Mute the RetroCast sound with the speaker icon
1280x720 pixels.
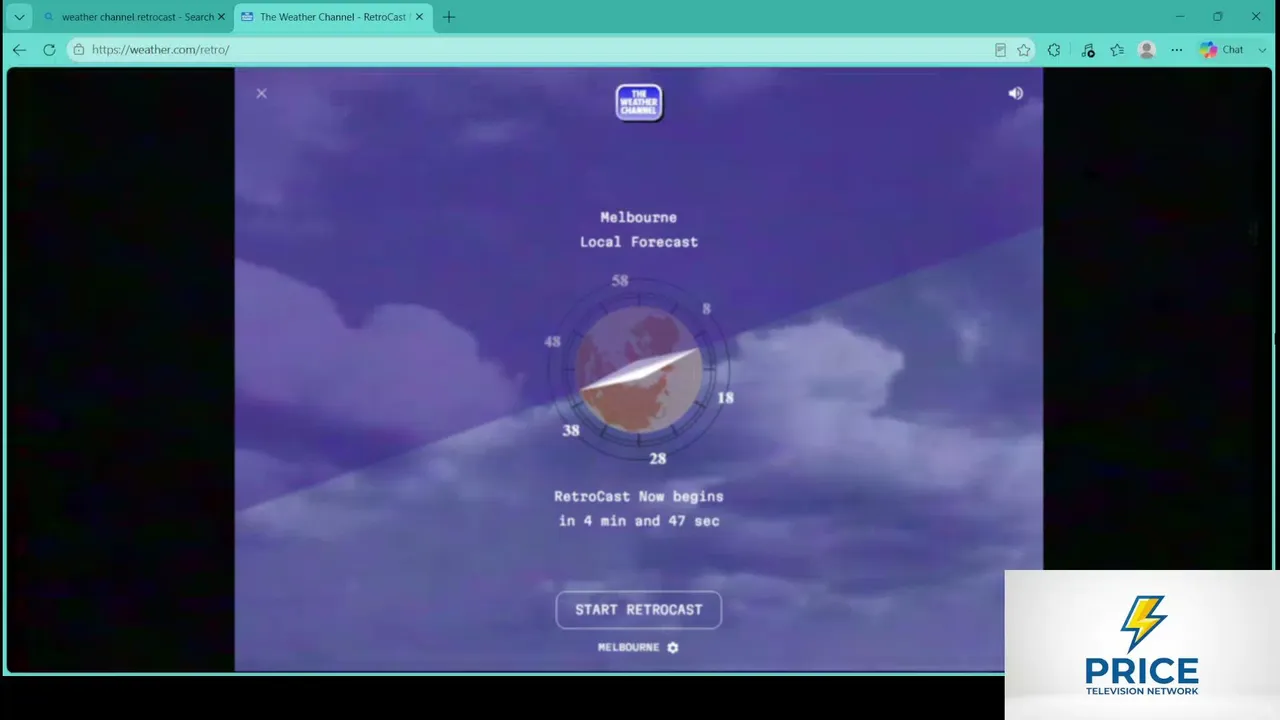tap(1015, 93)
